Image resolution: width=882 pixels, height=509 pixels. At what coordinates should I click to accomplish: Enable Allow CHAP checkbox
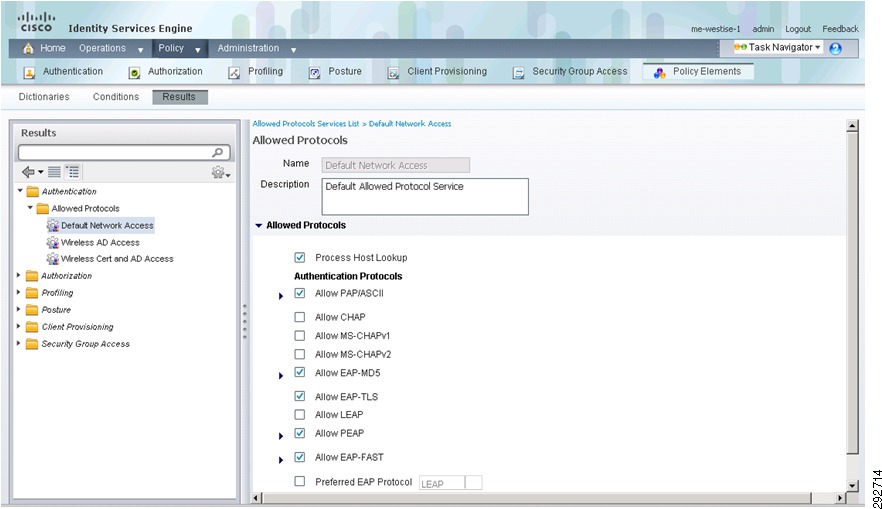click(x=300, y=317)
